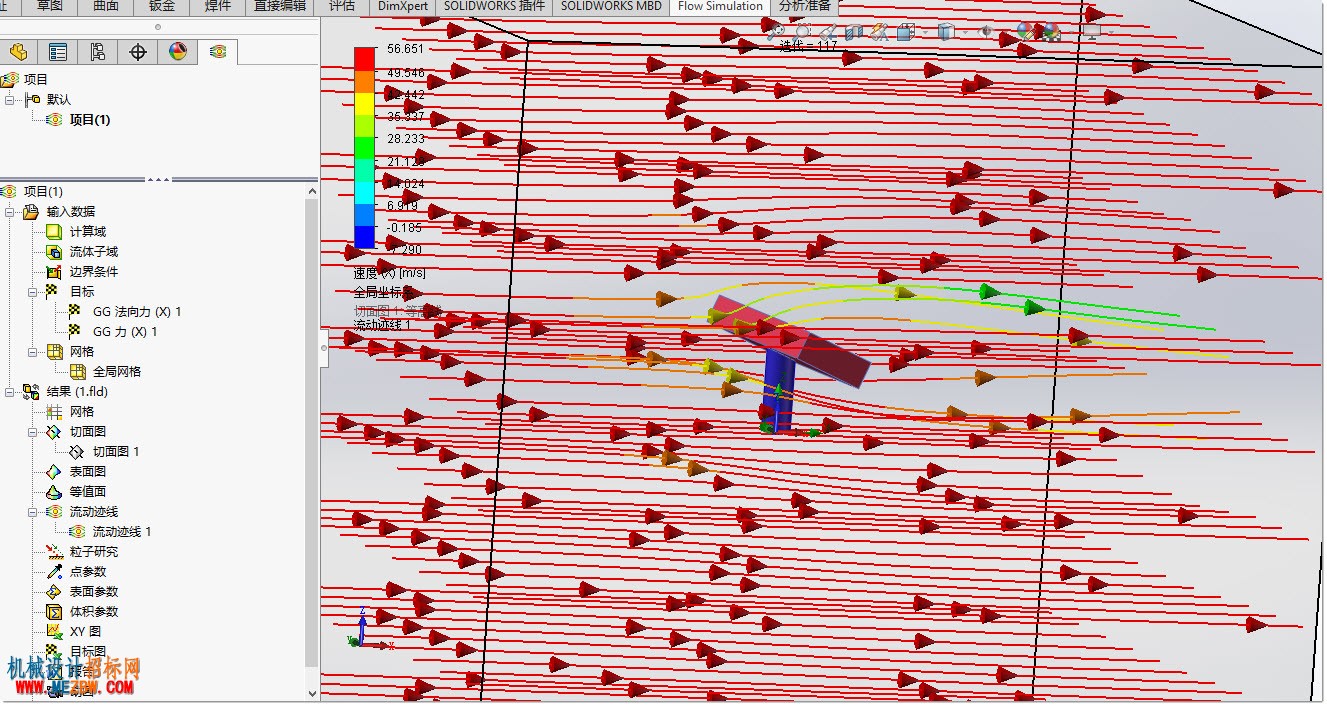Select 表面参数 surface parameters item
This screenshot has width=1327, height=706.
click(x=93, y=592)
